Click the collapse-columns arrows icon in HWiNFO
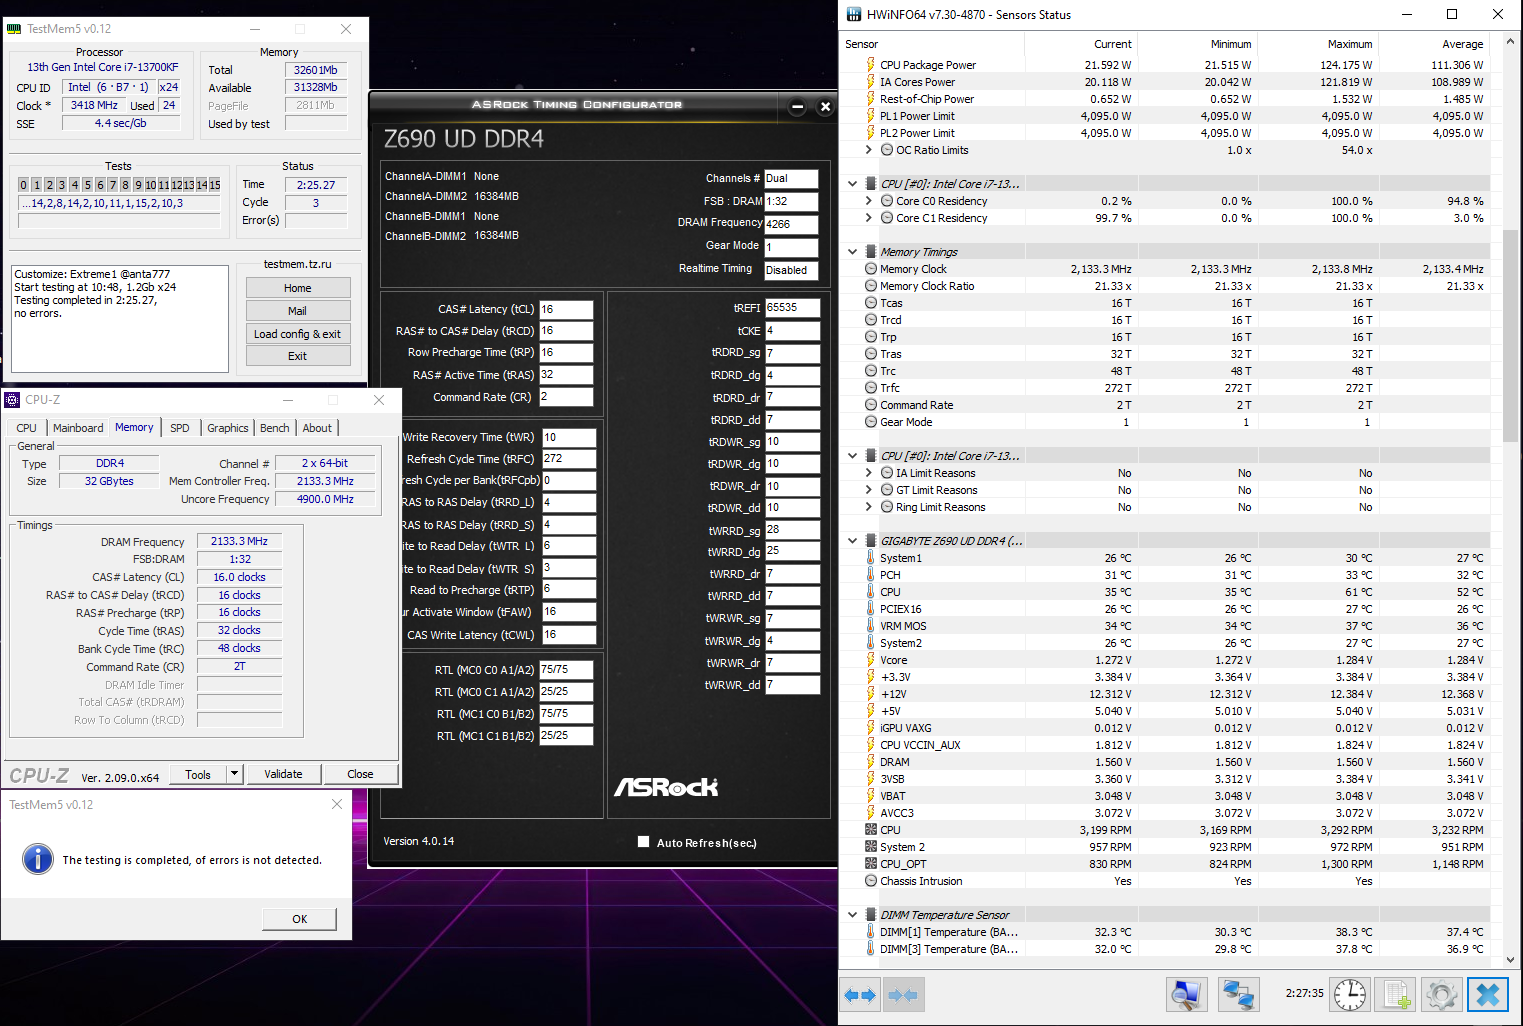The width and height of the screenshot is (1523, 1026). click(903, 995)
